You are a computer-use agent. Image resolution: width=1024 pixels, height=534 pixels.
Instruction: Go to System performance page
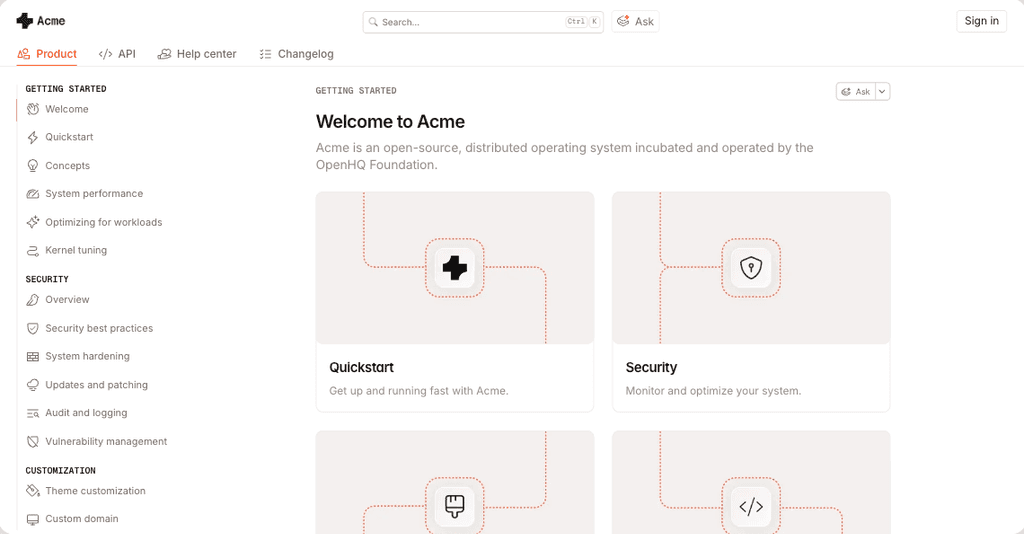pos(94,194)
